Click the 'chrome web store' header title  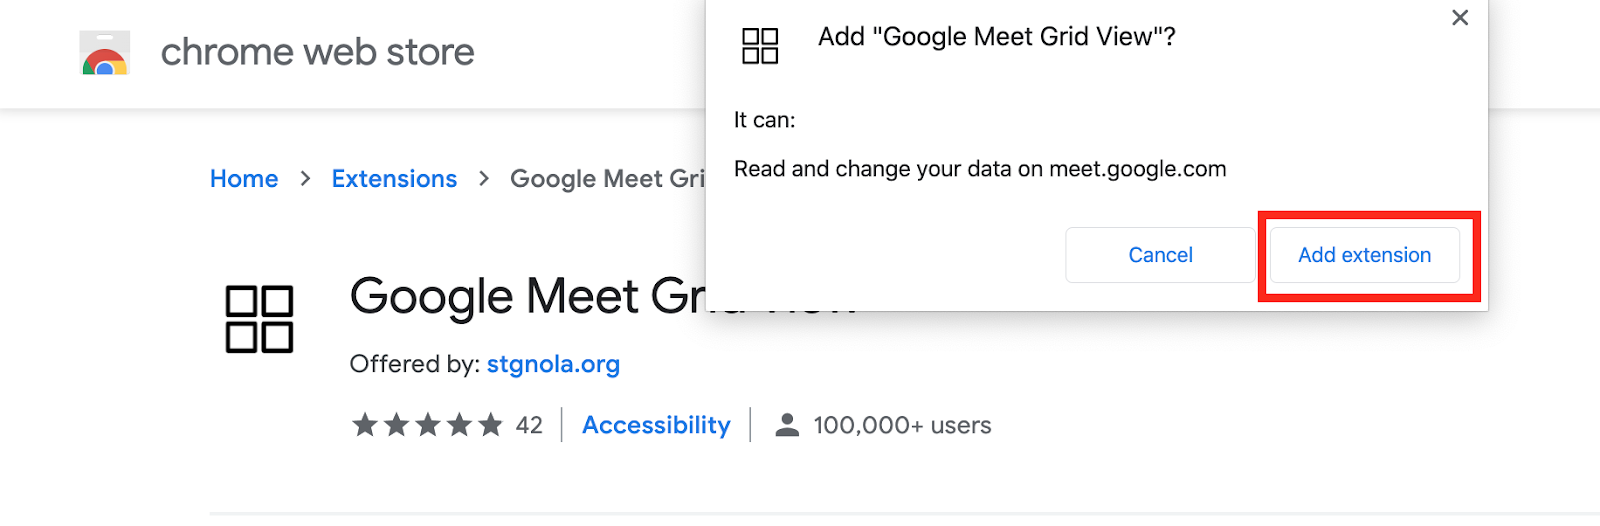click(318, 52)
